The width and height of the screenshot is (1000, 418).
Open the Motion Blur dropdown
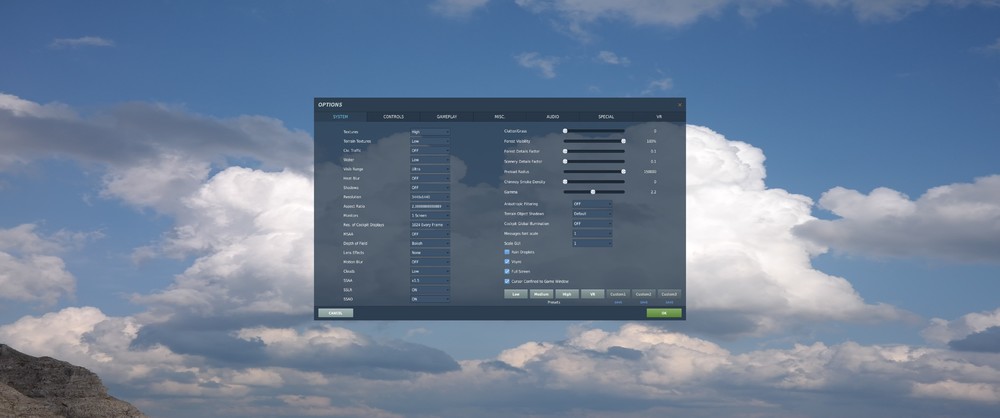pyautogui.click(x=430, y=262)
